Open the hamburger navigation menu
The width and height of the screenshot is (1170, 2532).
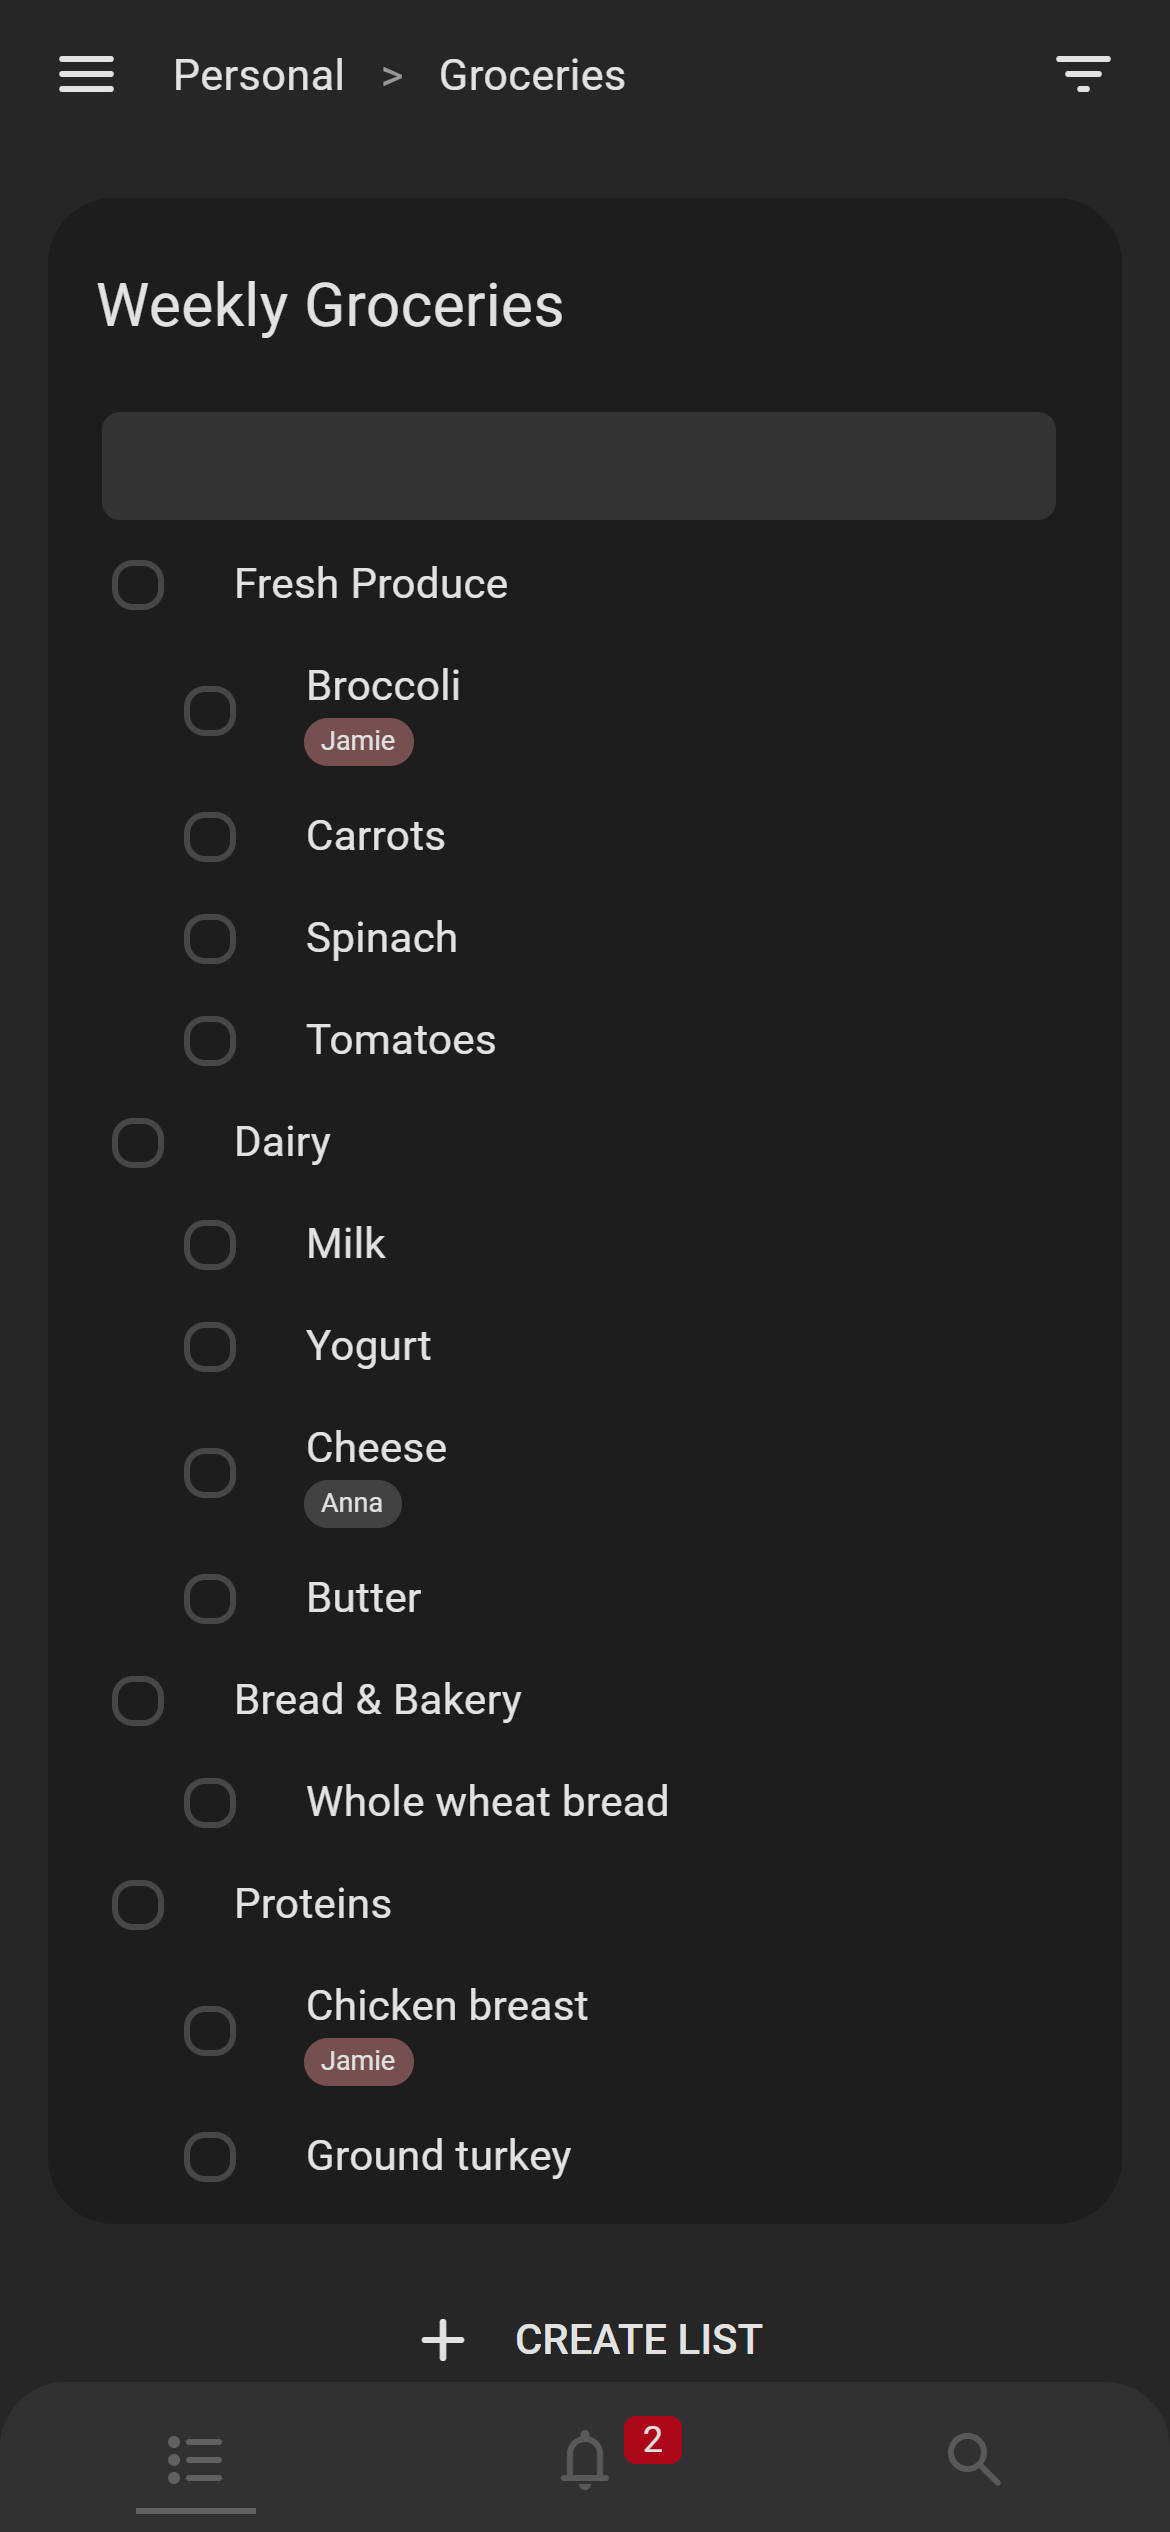tap(87, 75)
